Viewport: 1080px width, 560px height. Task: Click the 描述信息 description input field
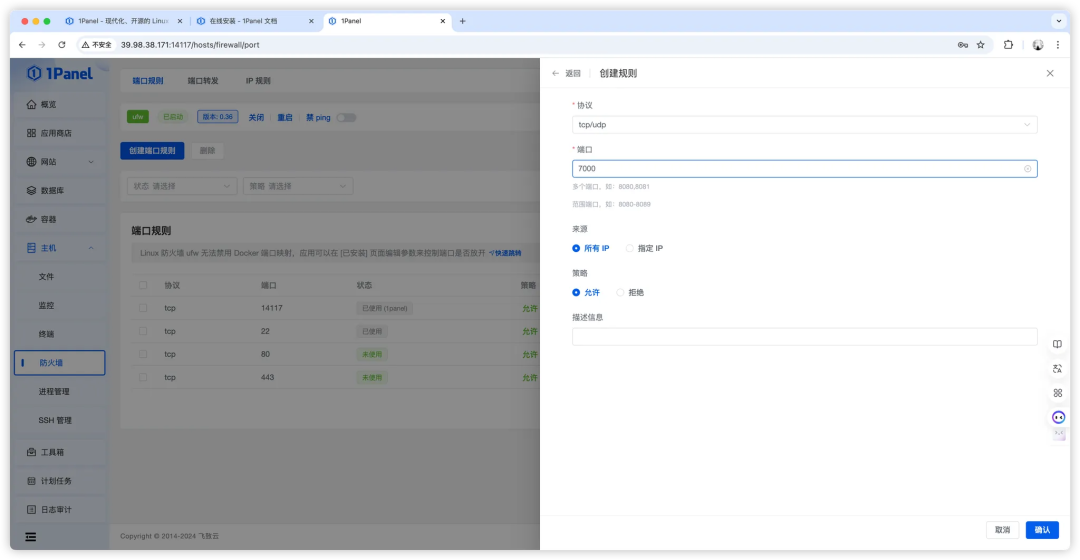click(804, 337)
